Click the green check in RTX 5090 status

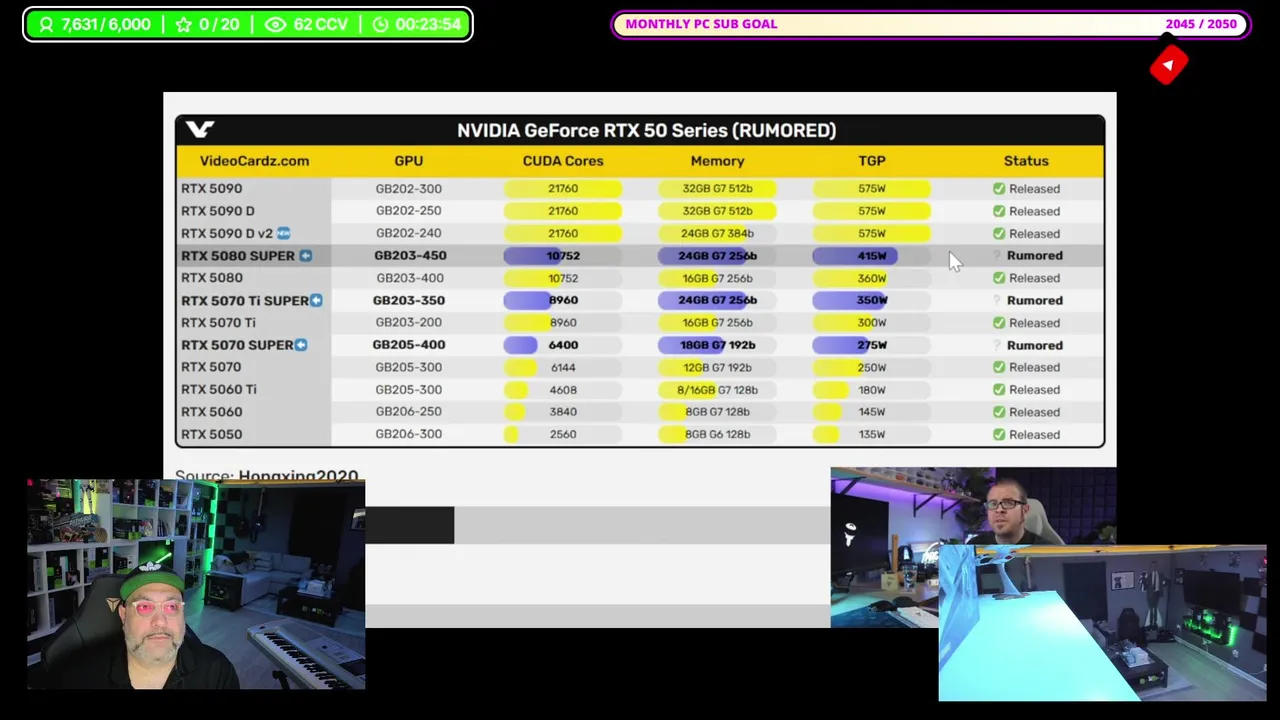pos(999,189)
